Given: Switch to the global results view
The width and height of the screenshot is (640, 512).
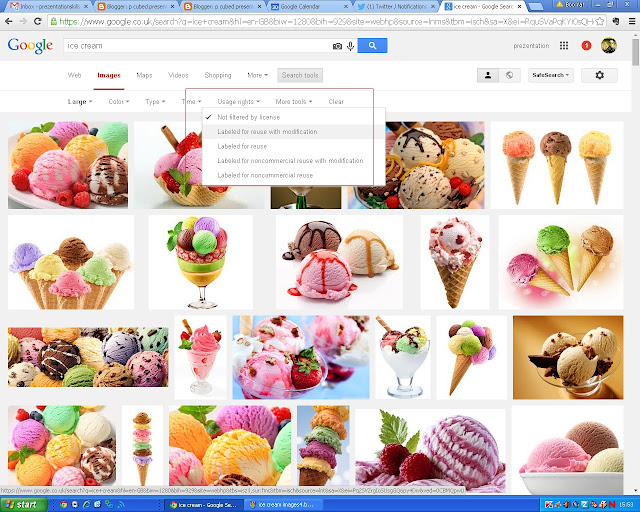Looking at the screenshot, I should point(509,75).
